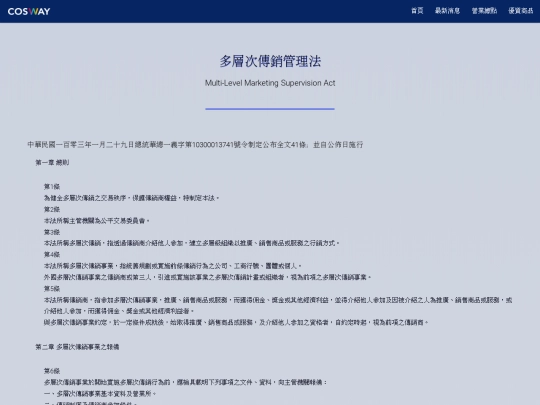Screen dimensions: 540x405
Task: Click the article label 第3條
Action: click(52, 232)
